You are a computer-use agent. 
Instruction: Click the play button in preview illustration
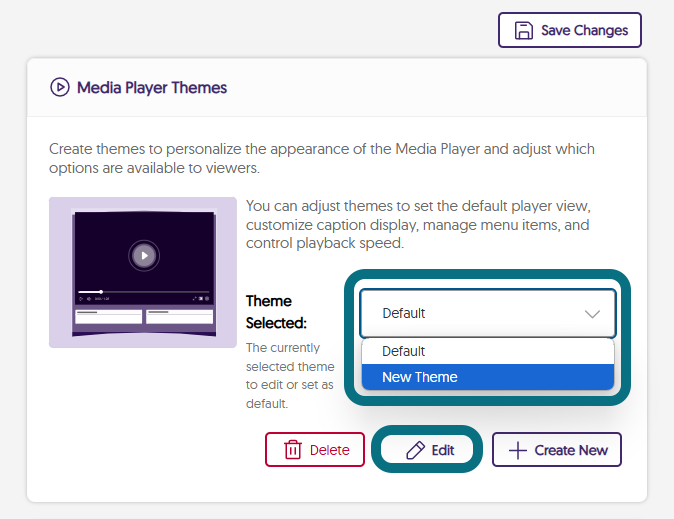pos(144,255)
